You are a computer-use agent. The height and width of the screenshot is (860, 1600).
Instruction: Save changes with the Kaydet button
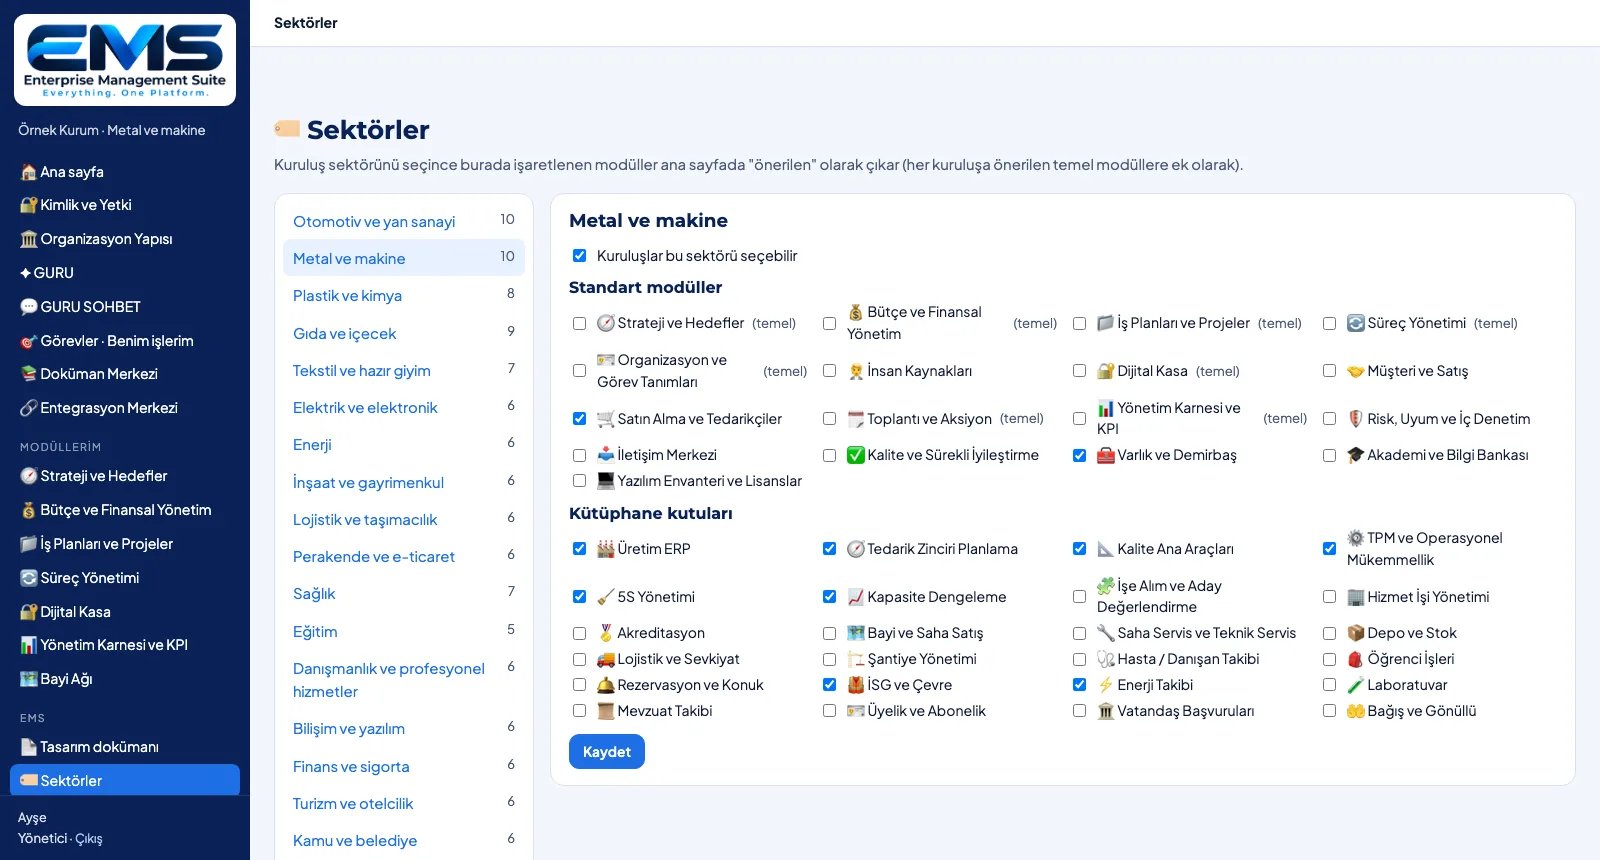click(x=607, y=752)
